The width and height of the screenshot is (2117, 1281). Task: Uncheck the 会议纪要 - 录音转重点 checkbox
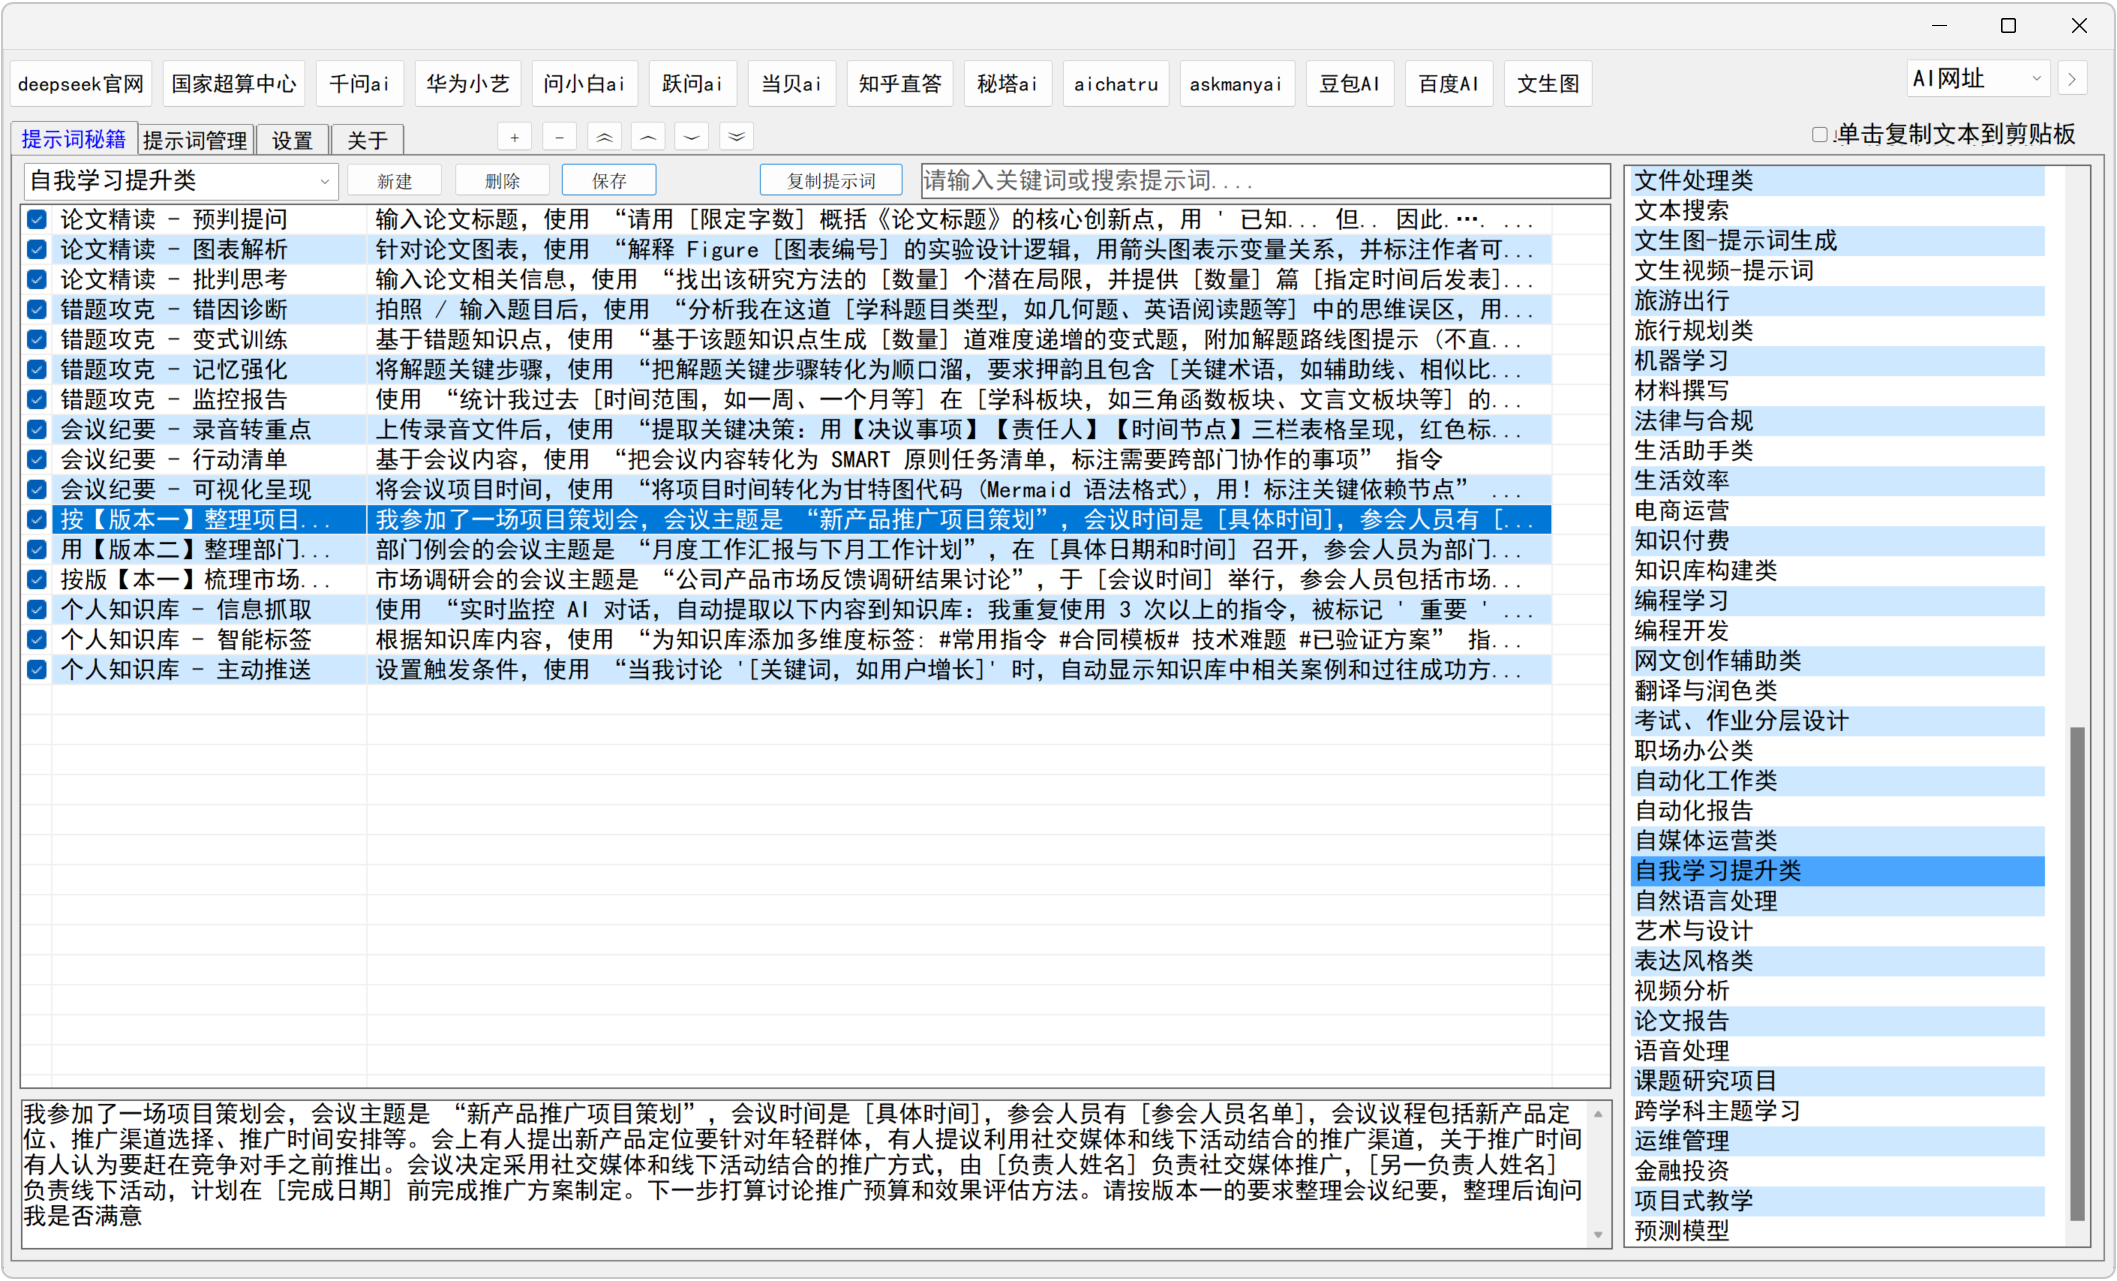pyautogui.click(x=37, y=429)
